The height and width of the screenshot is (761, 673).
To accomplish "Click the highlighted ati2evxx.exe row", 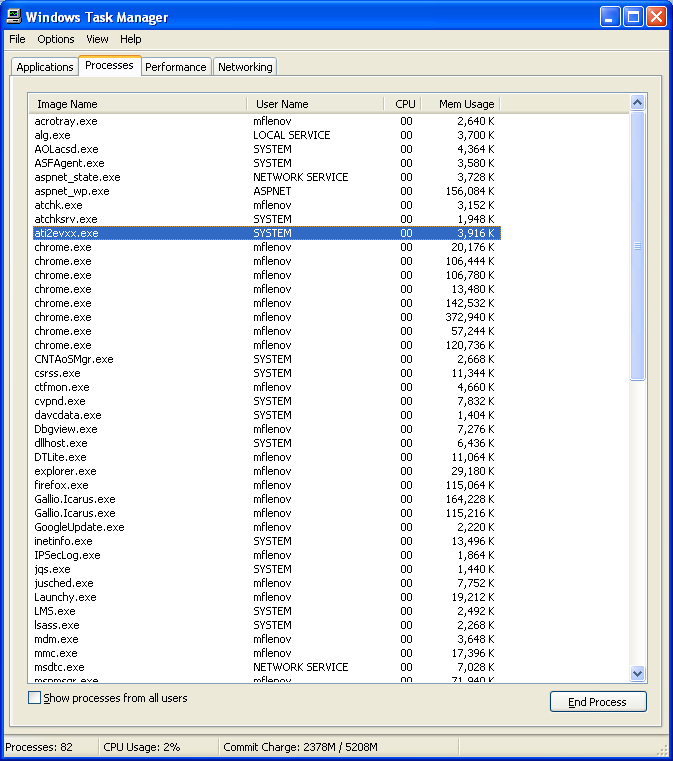I will click(266, 233).
